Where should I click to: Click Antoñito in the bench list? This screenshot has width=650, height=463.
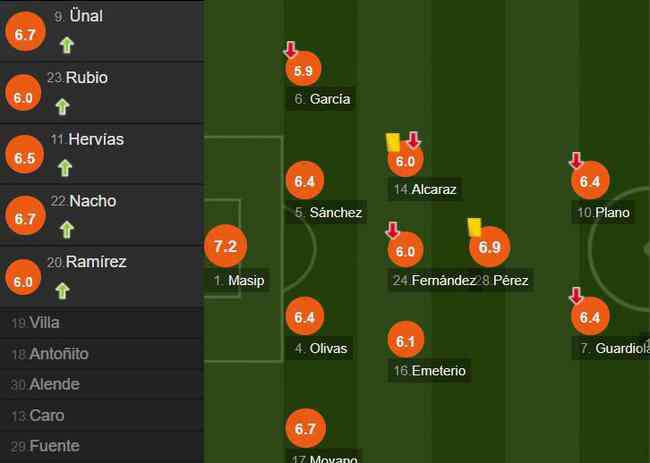(x=101, y=354)
